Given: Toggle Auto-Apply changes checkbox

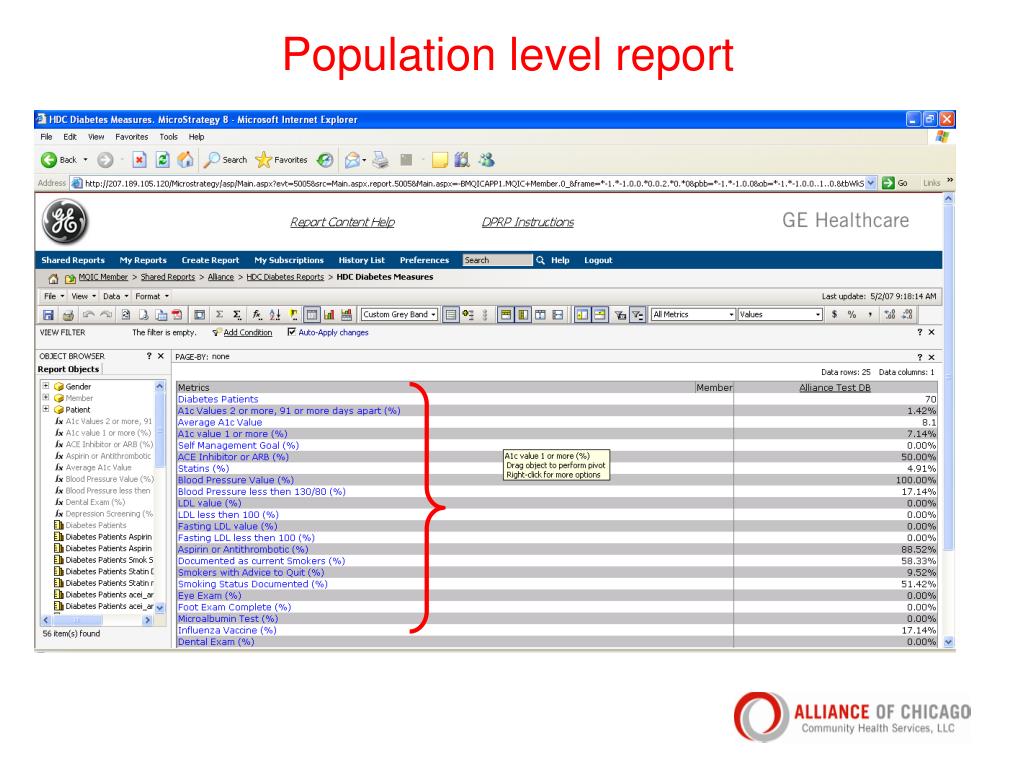Looking at the screenshot, I should (291, 332).
